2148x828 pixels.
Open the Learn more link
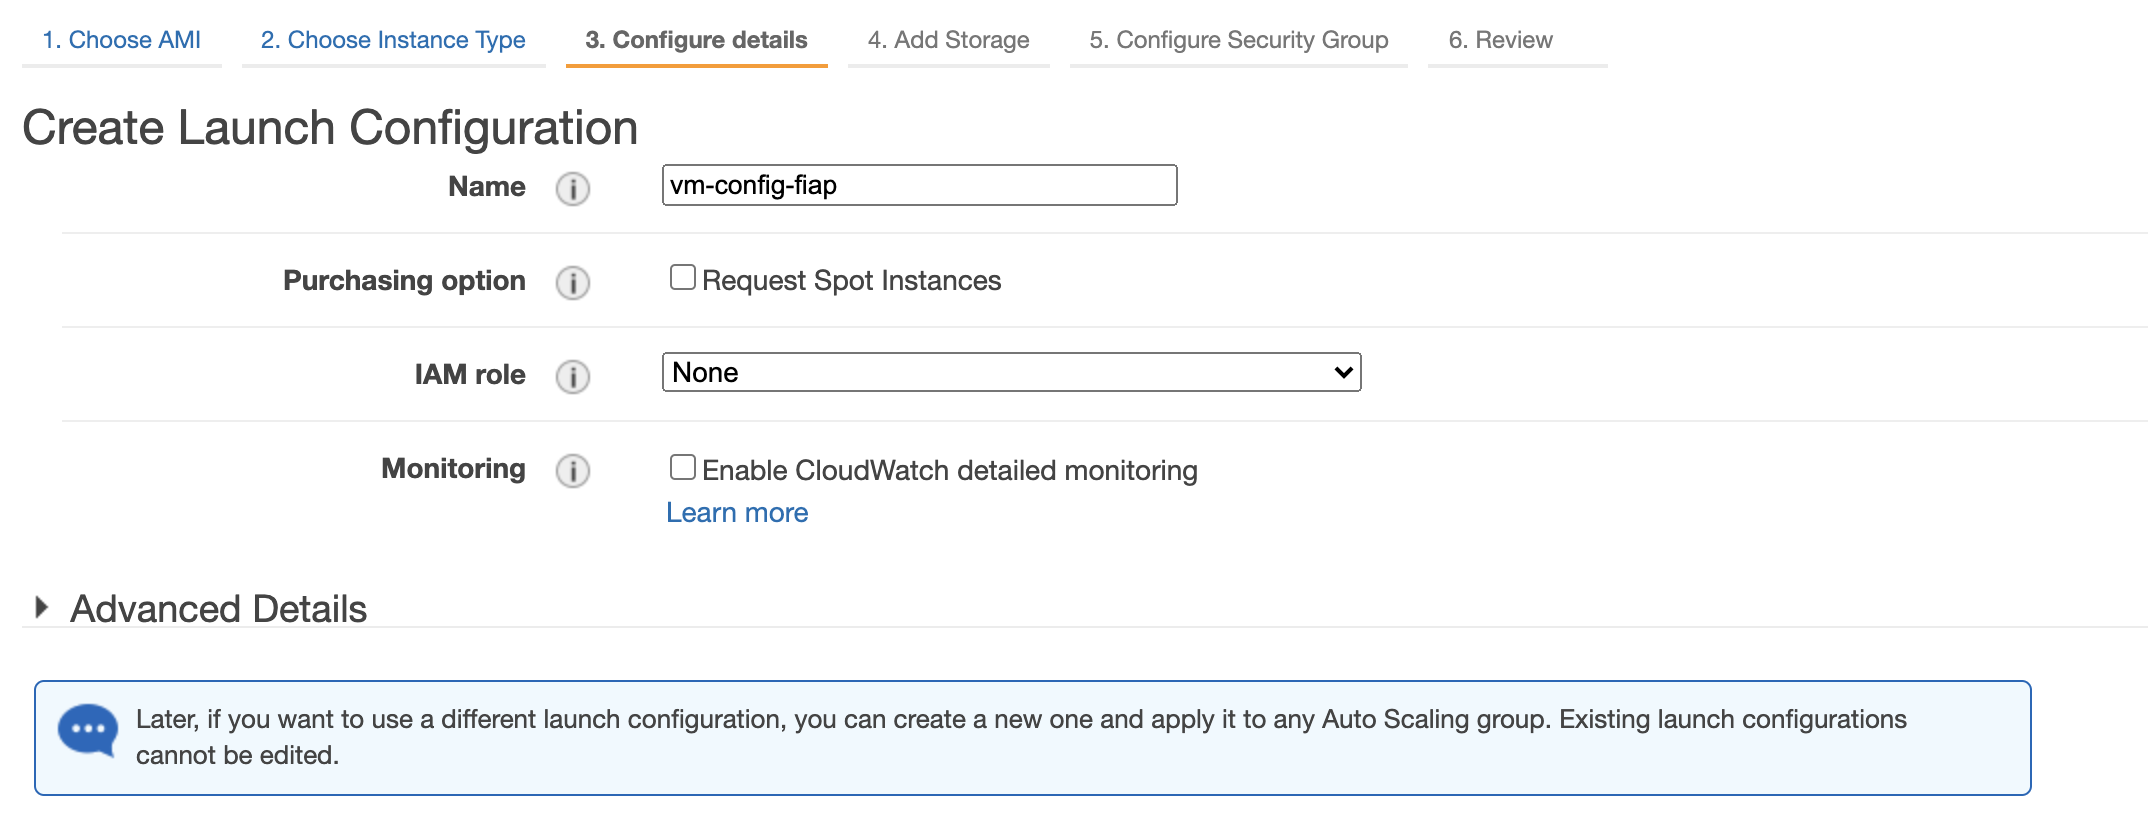(x=737, y=513)
